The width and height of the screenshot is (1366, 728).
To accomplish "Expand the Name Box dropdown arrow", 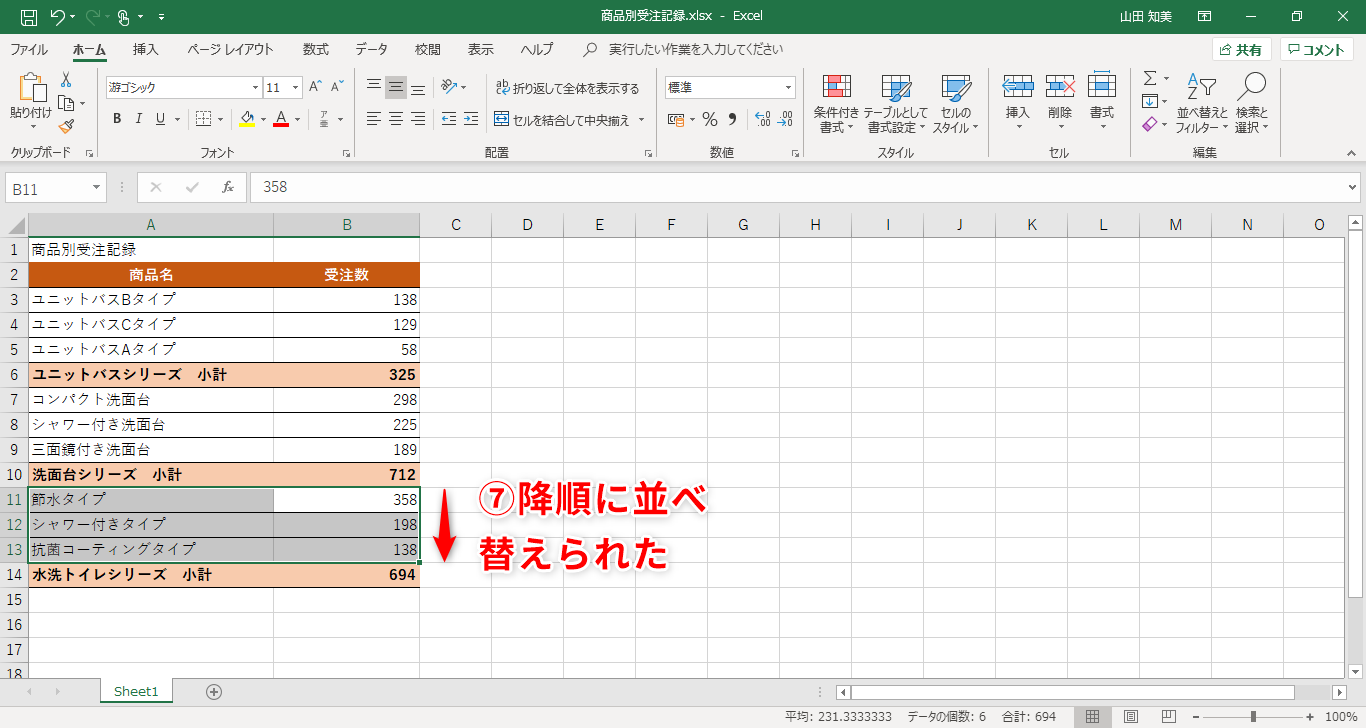I will pyautogui.click(x=96, y=187).
